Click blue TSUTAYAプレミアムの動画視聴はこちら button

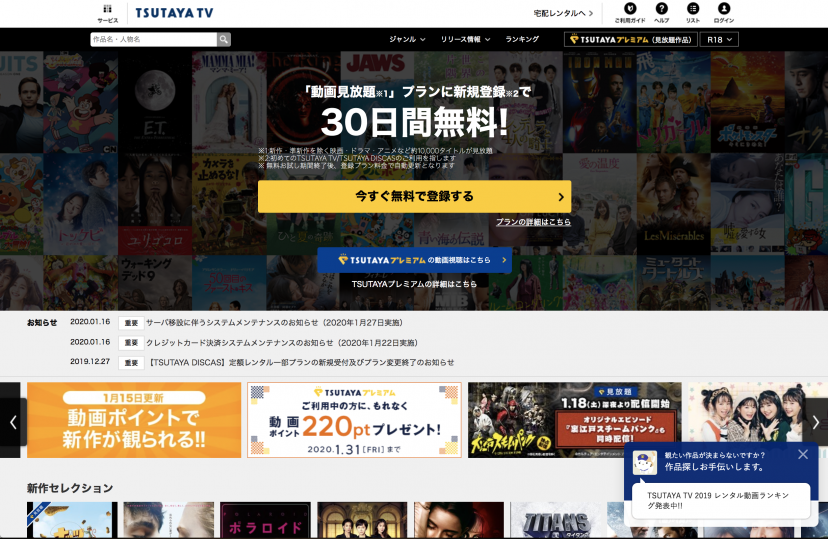click(415, 260)
